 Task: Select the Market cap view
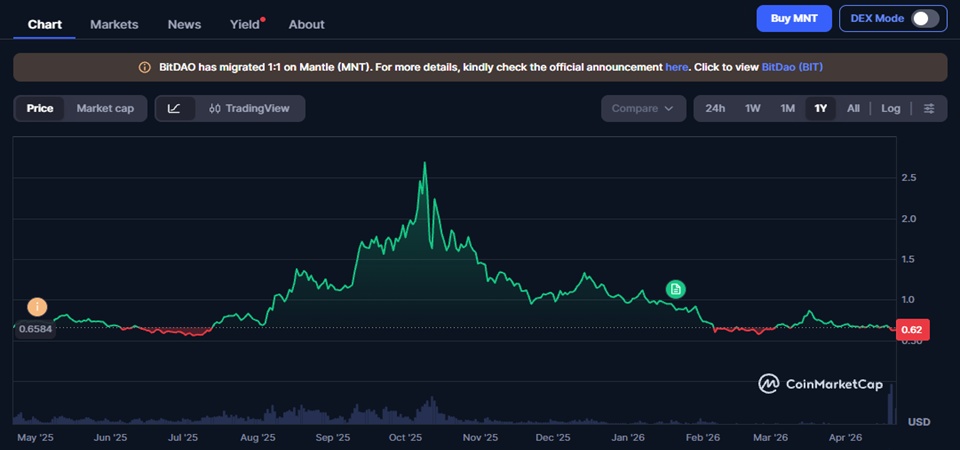coord(105,108)
